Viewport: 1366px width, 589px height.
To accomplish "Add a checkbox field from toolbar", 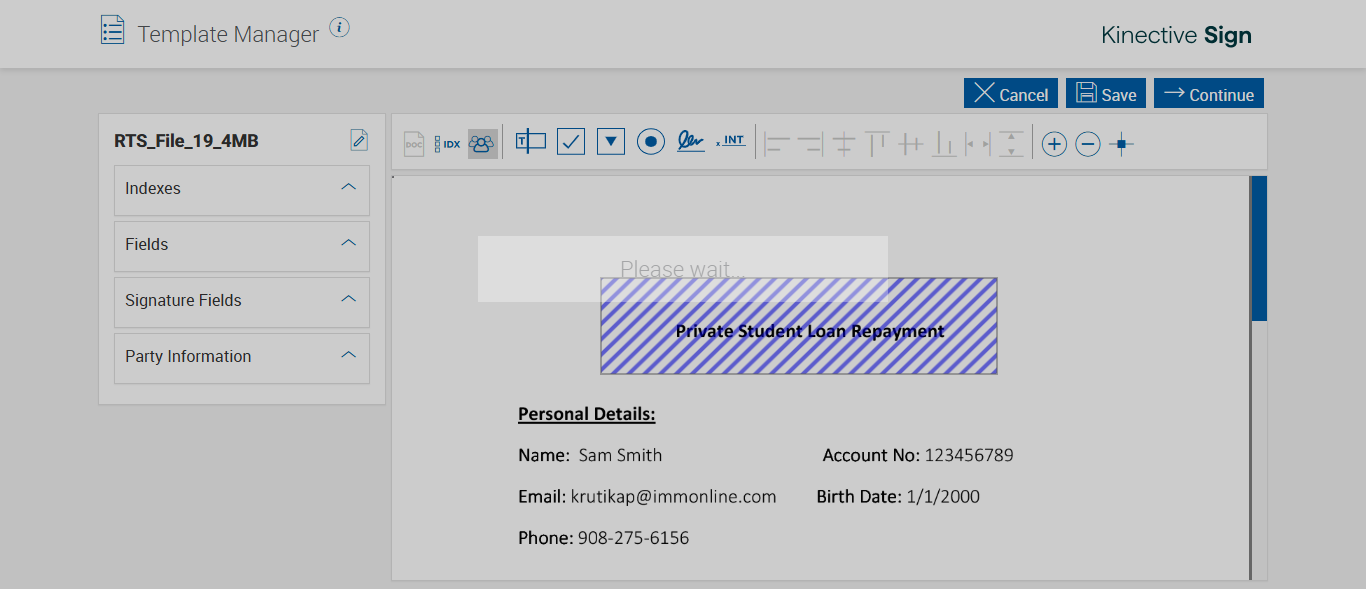I will (x=571, y=141).
